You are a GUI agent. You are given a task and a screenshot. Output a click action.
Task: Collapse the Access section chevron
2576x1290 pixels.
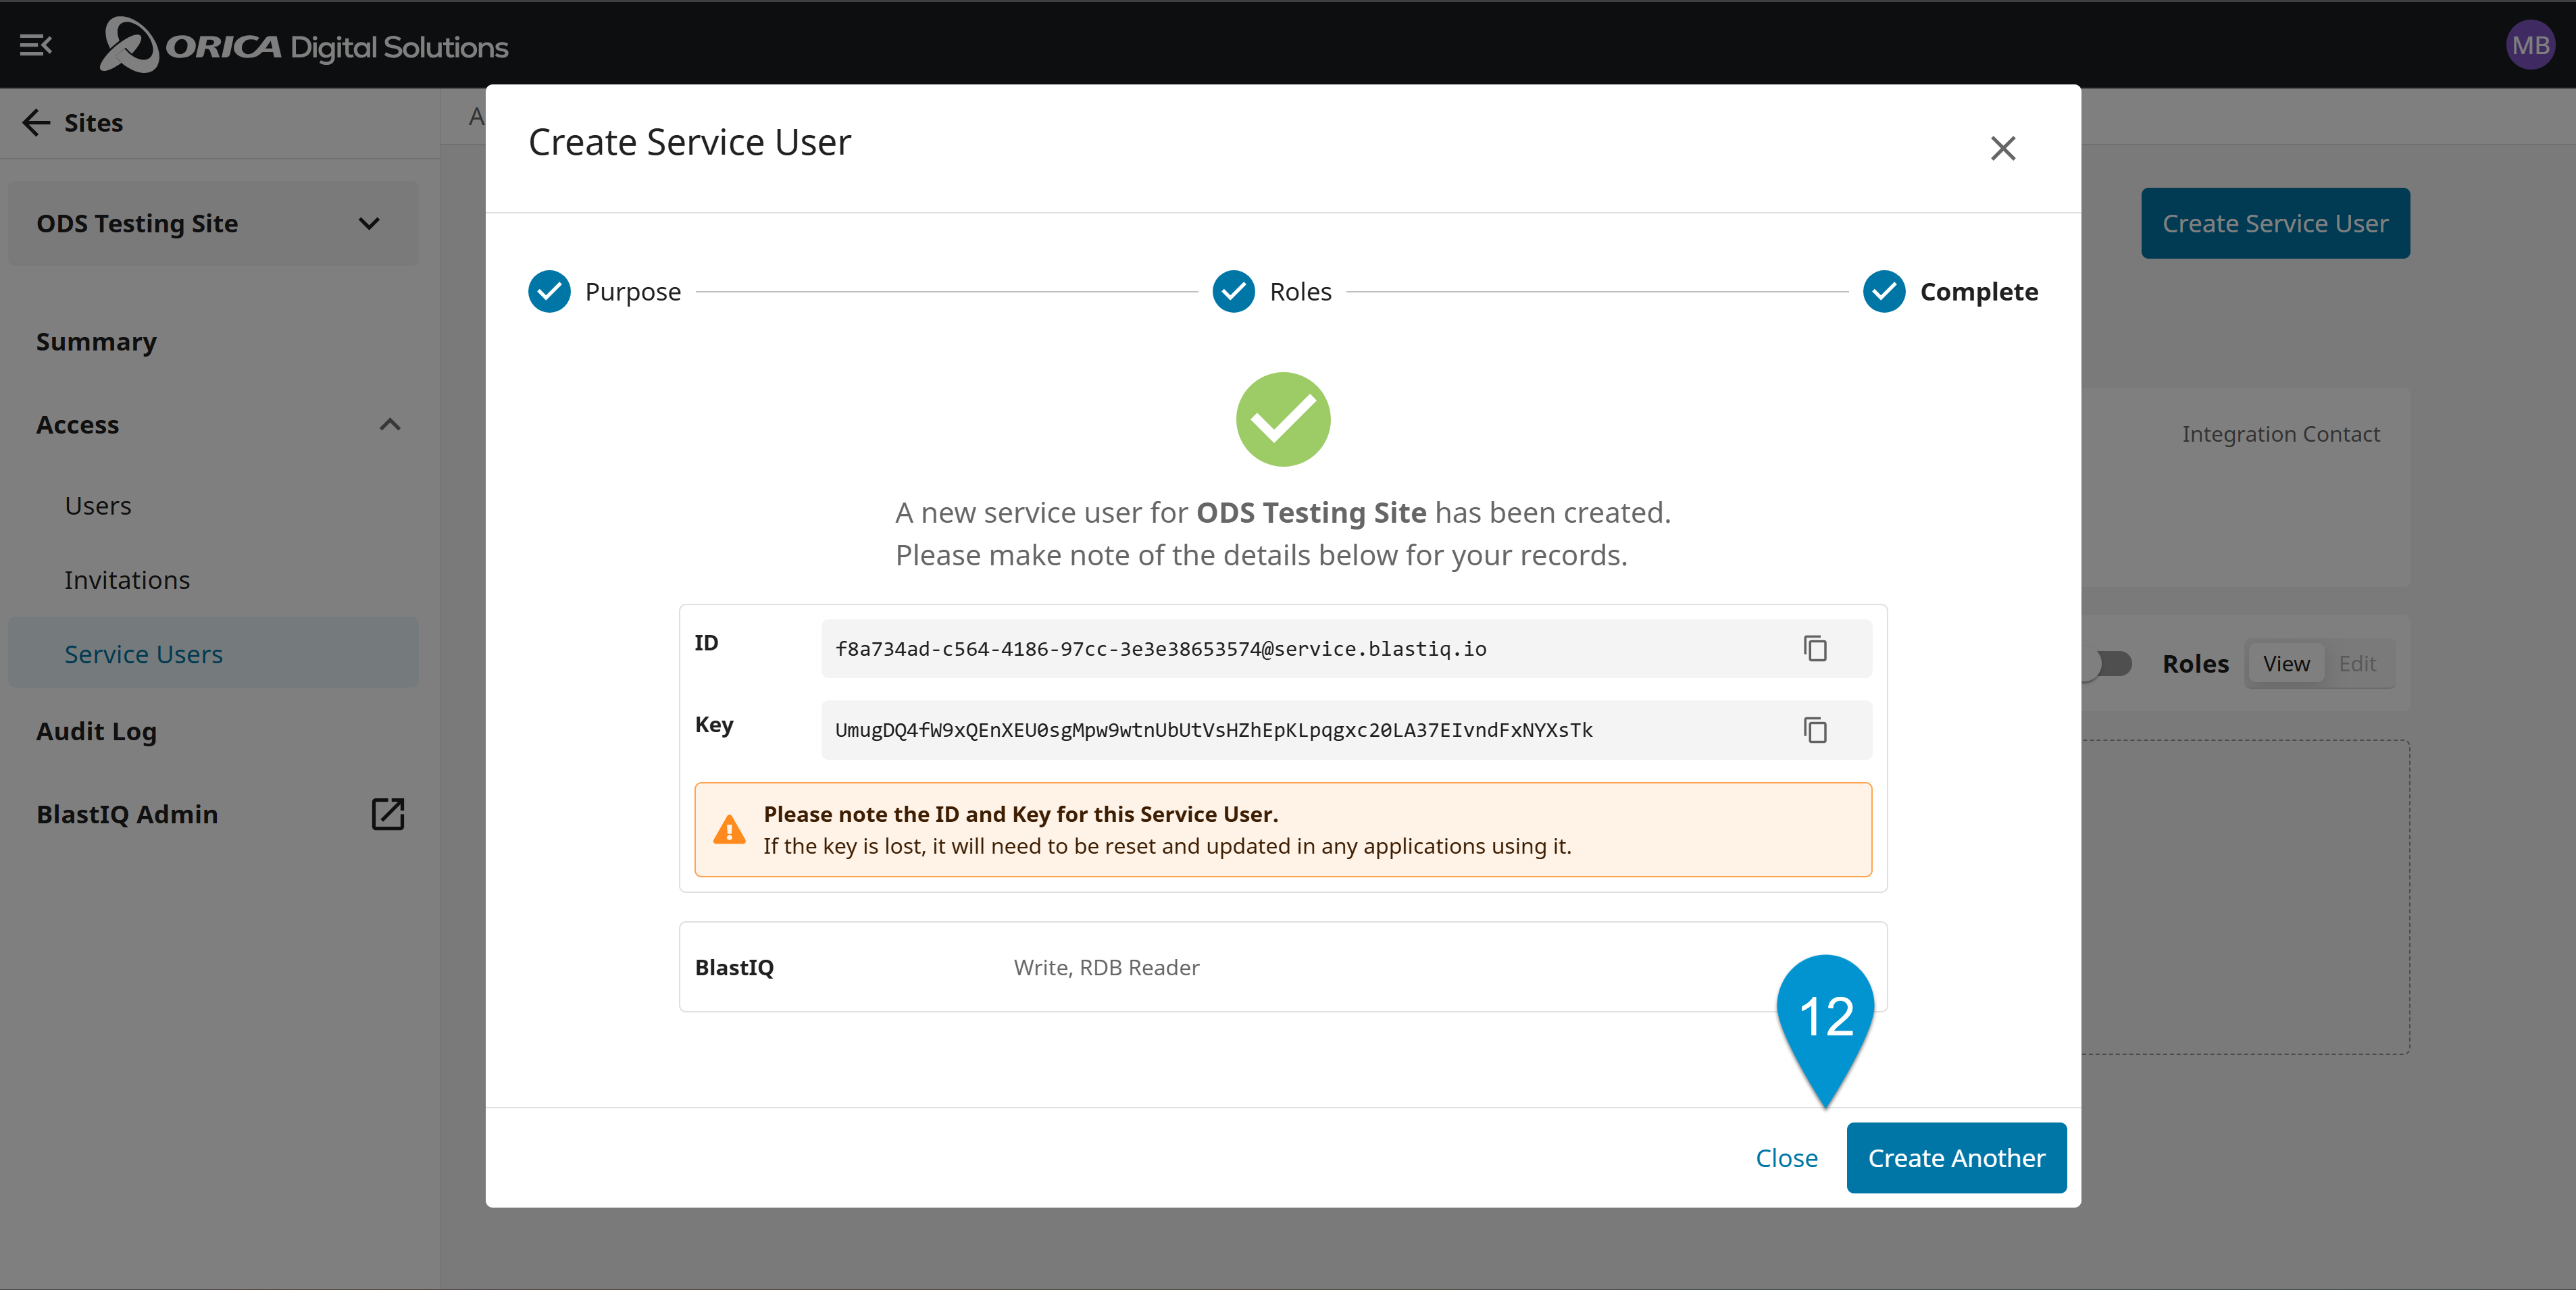tap(390, 425)
